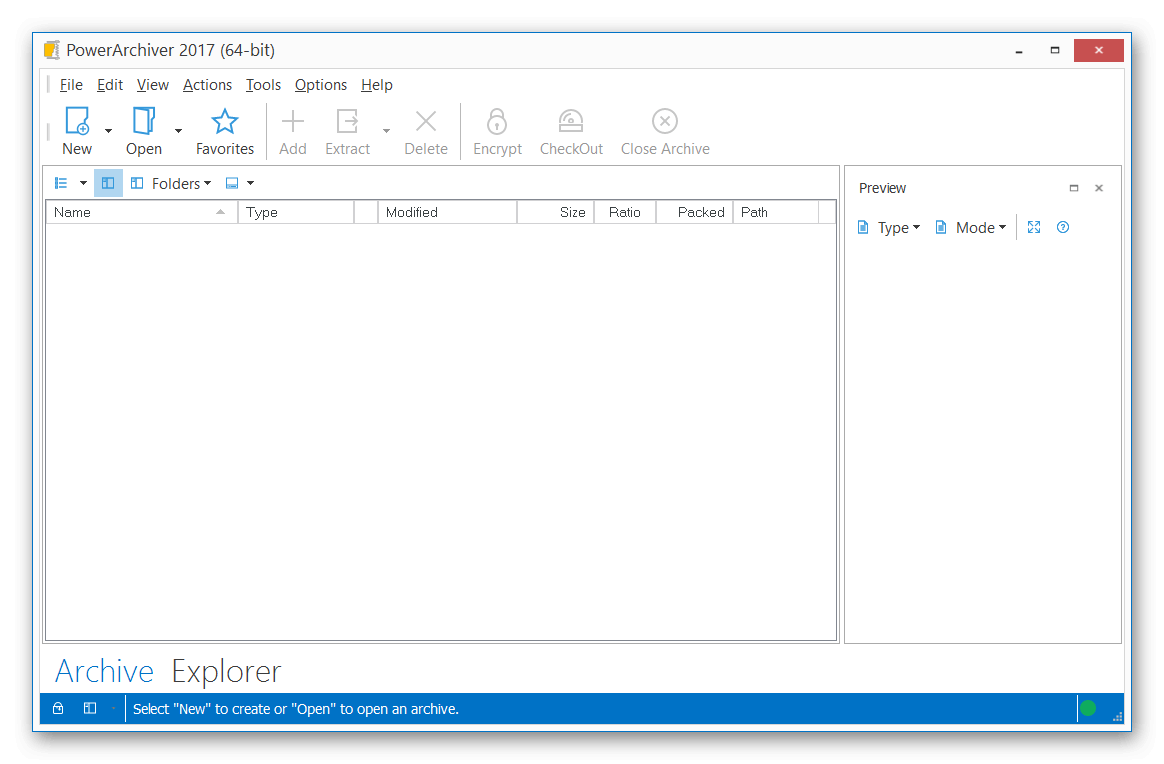
Task: Switch to the Archive mode label
Action: click(104, 671)
